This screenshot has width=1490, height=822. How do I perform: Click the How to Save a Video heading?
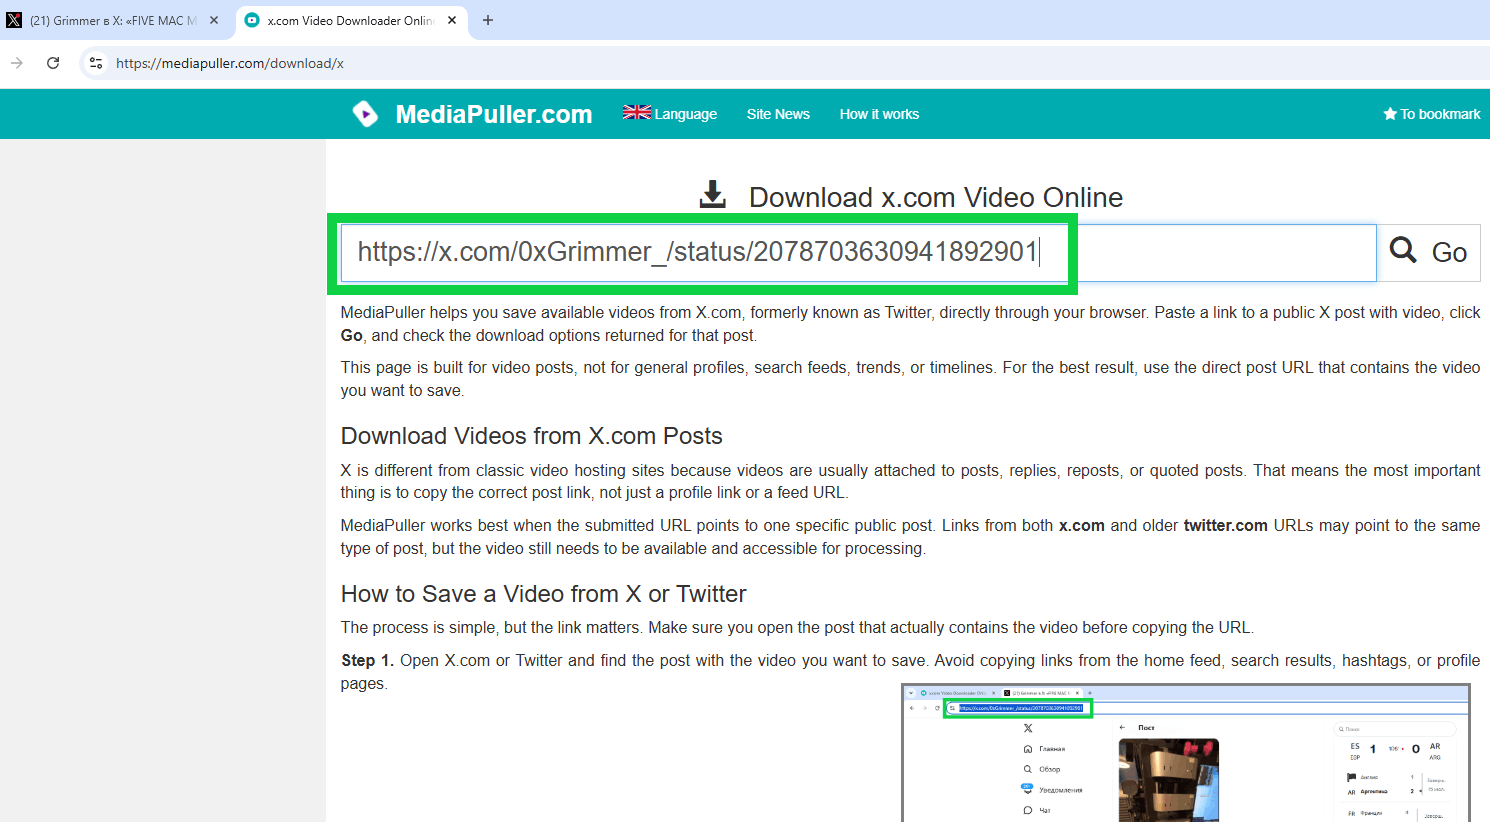tap(543, 594)
